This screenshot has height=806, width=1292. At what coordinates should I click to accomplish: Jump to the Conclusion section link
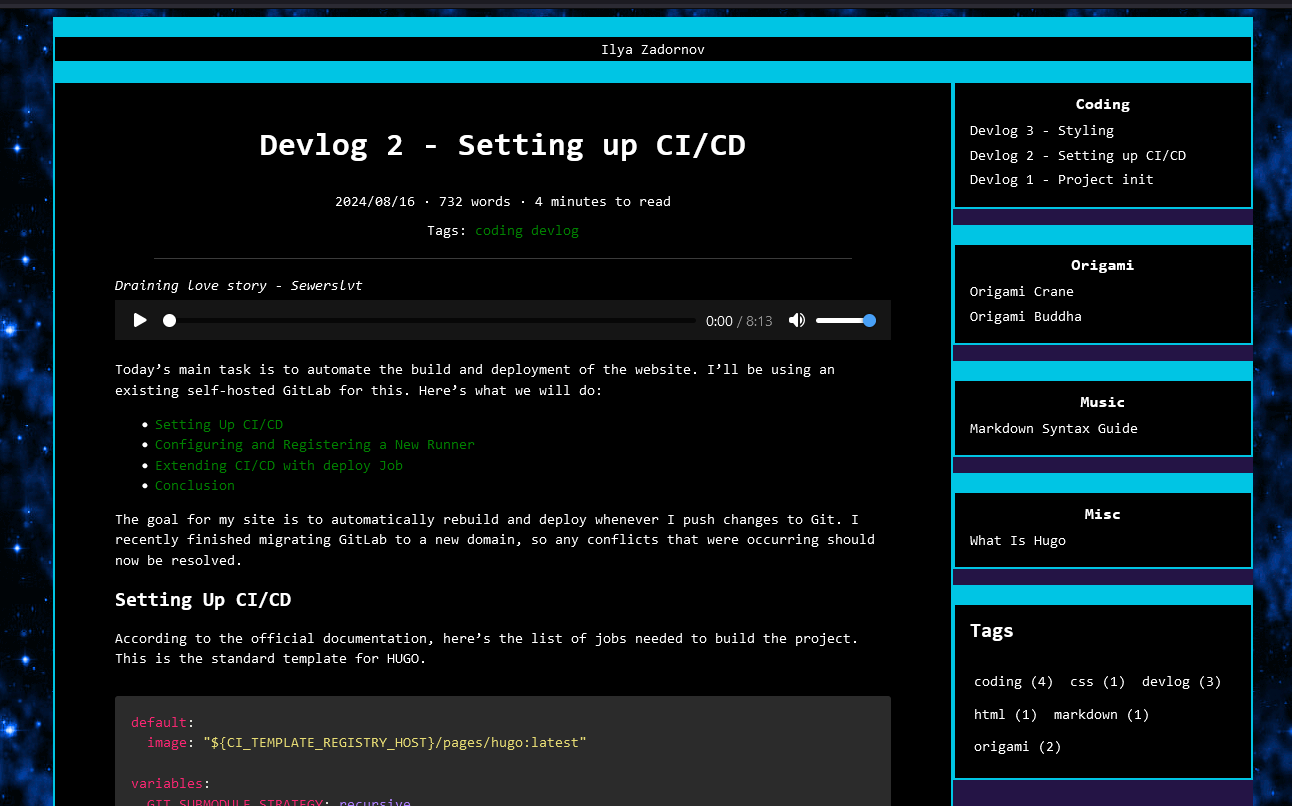click(x=195, y=485)
